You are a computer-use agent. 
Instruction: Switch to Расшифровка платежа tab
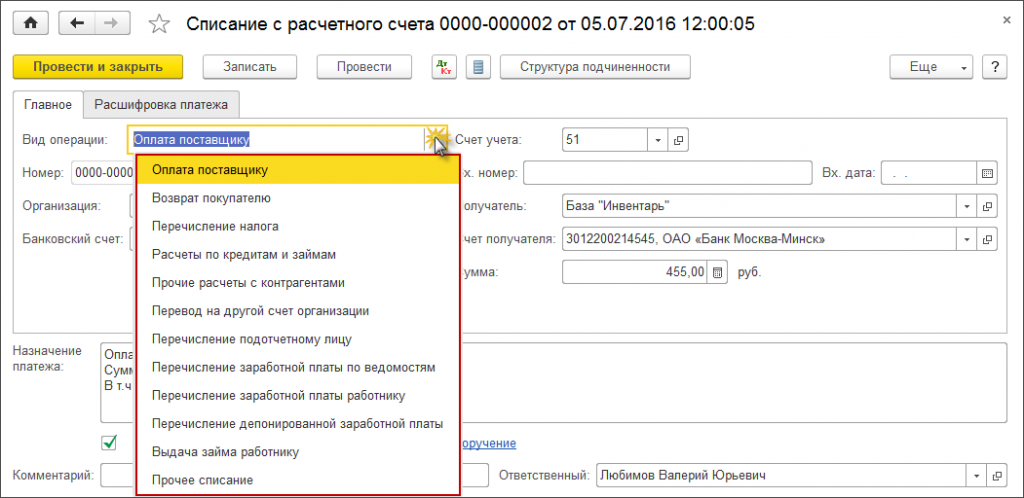pos(161,104)
